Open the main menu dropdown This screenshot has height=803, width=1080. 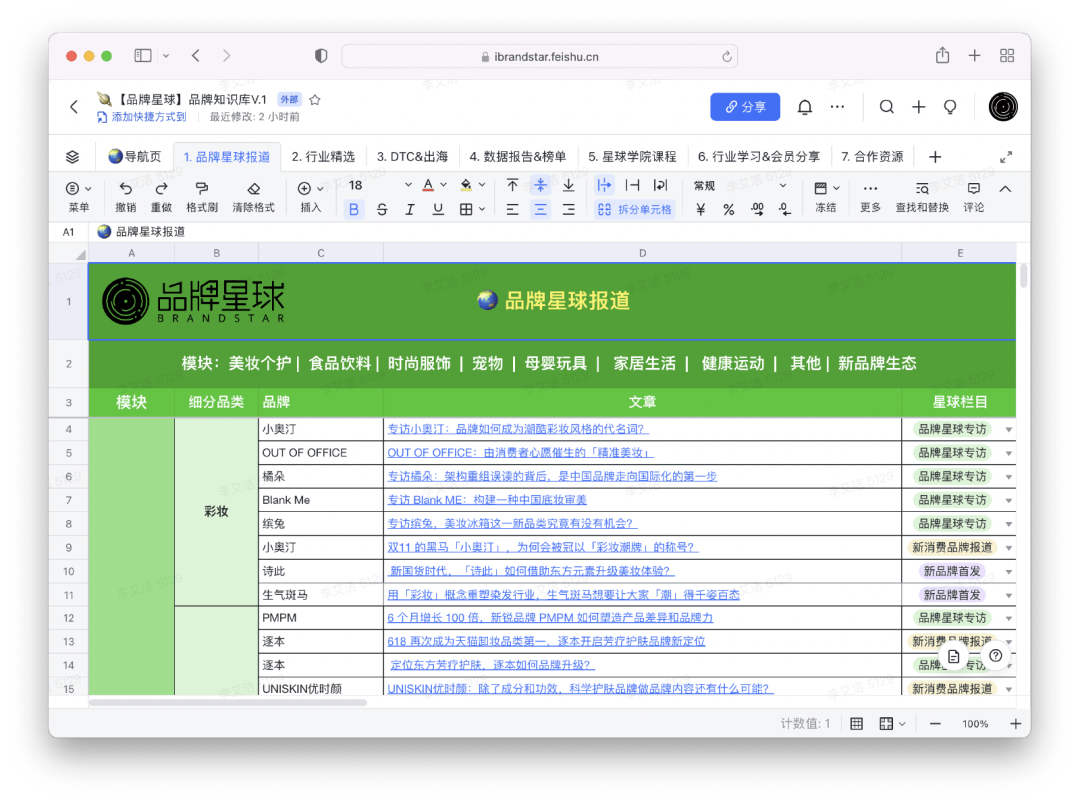point(79,196)
